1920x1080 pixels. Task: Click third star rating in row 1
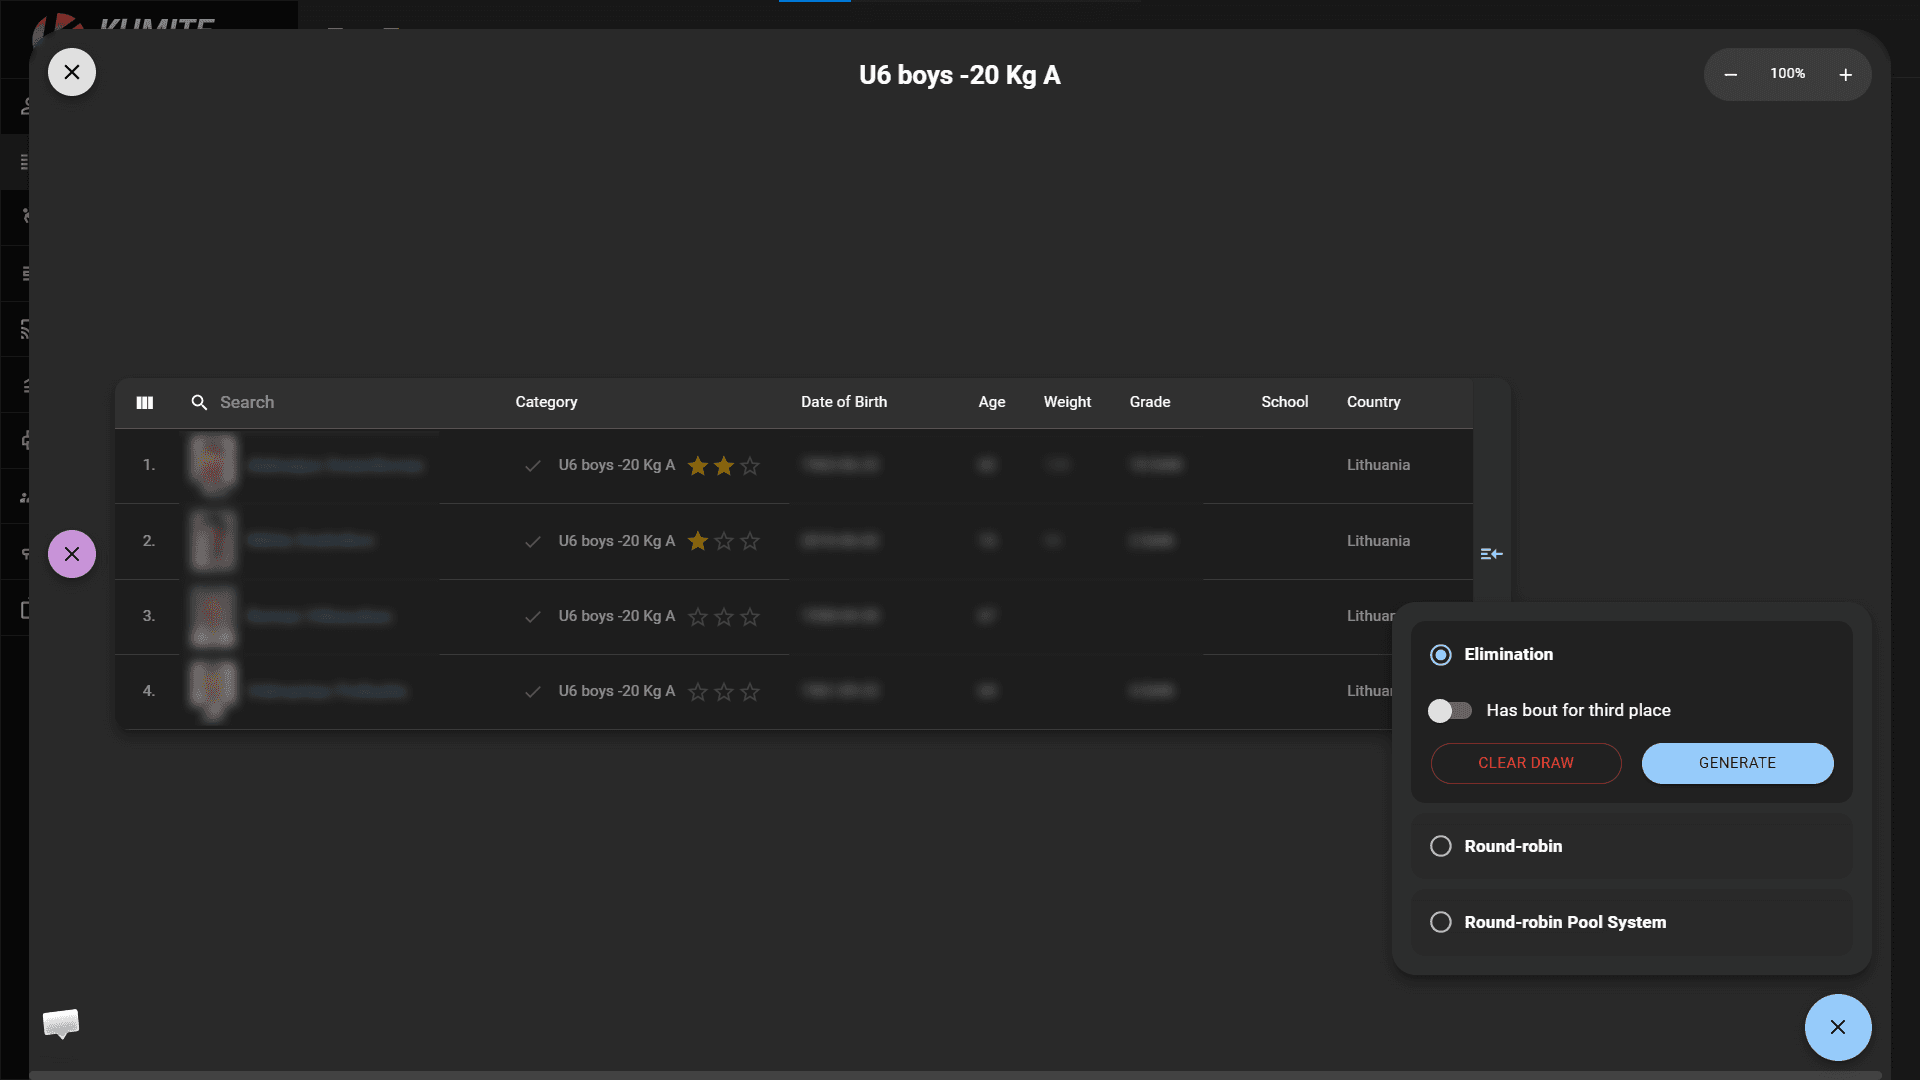pyautogui.click(x=750, y=466)
